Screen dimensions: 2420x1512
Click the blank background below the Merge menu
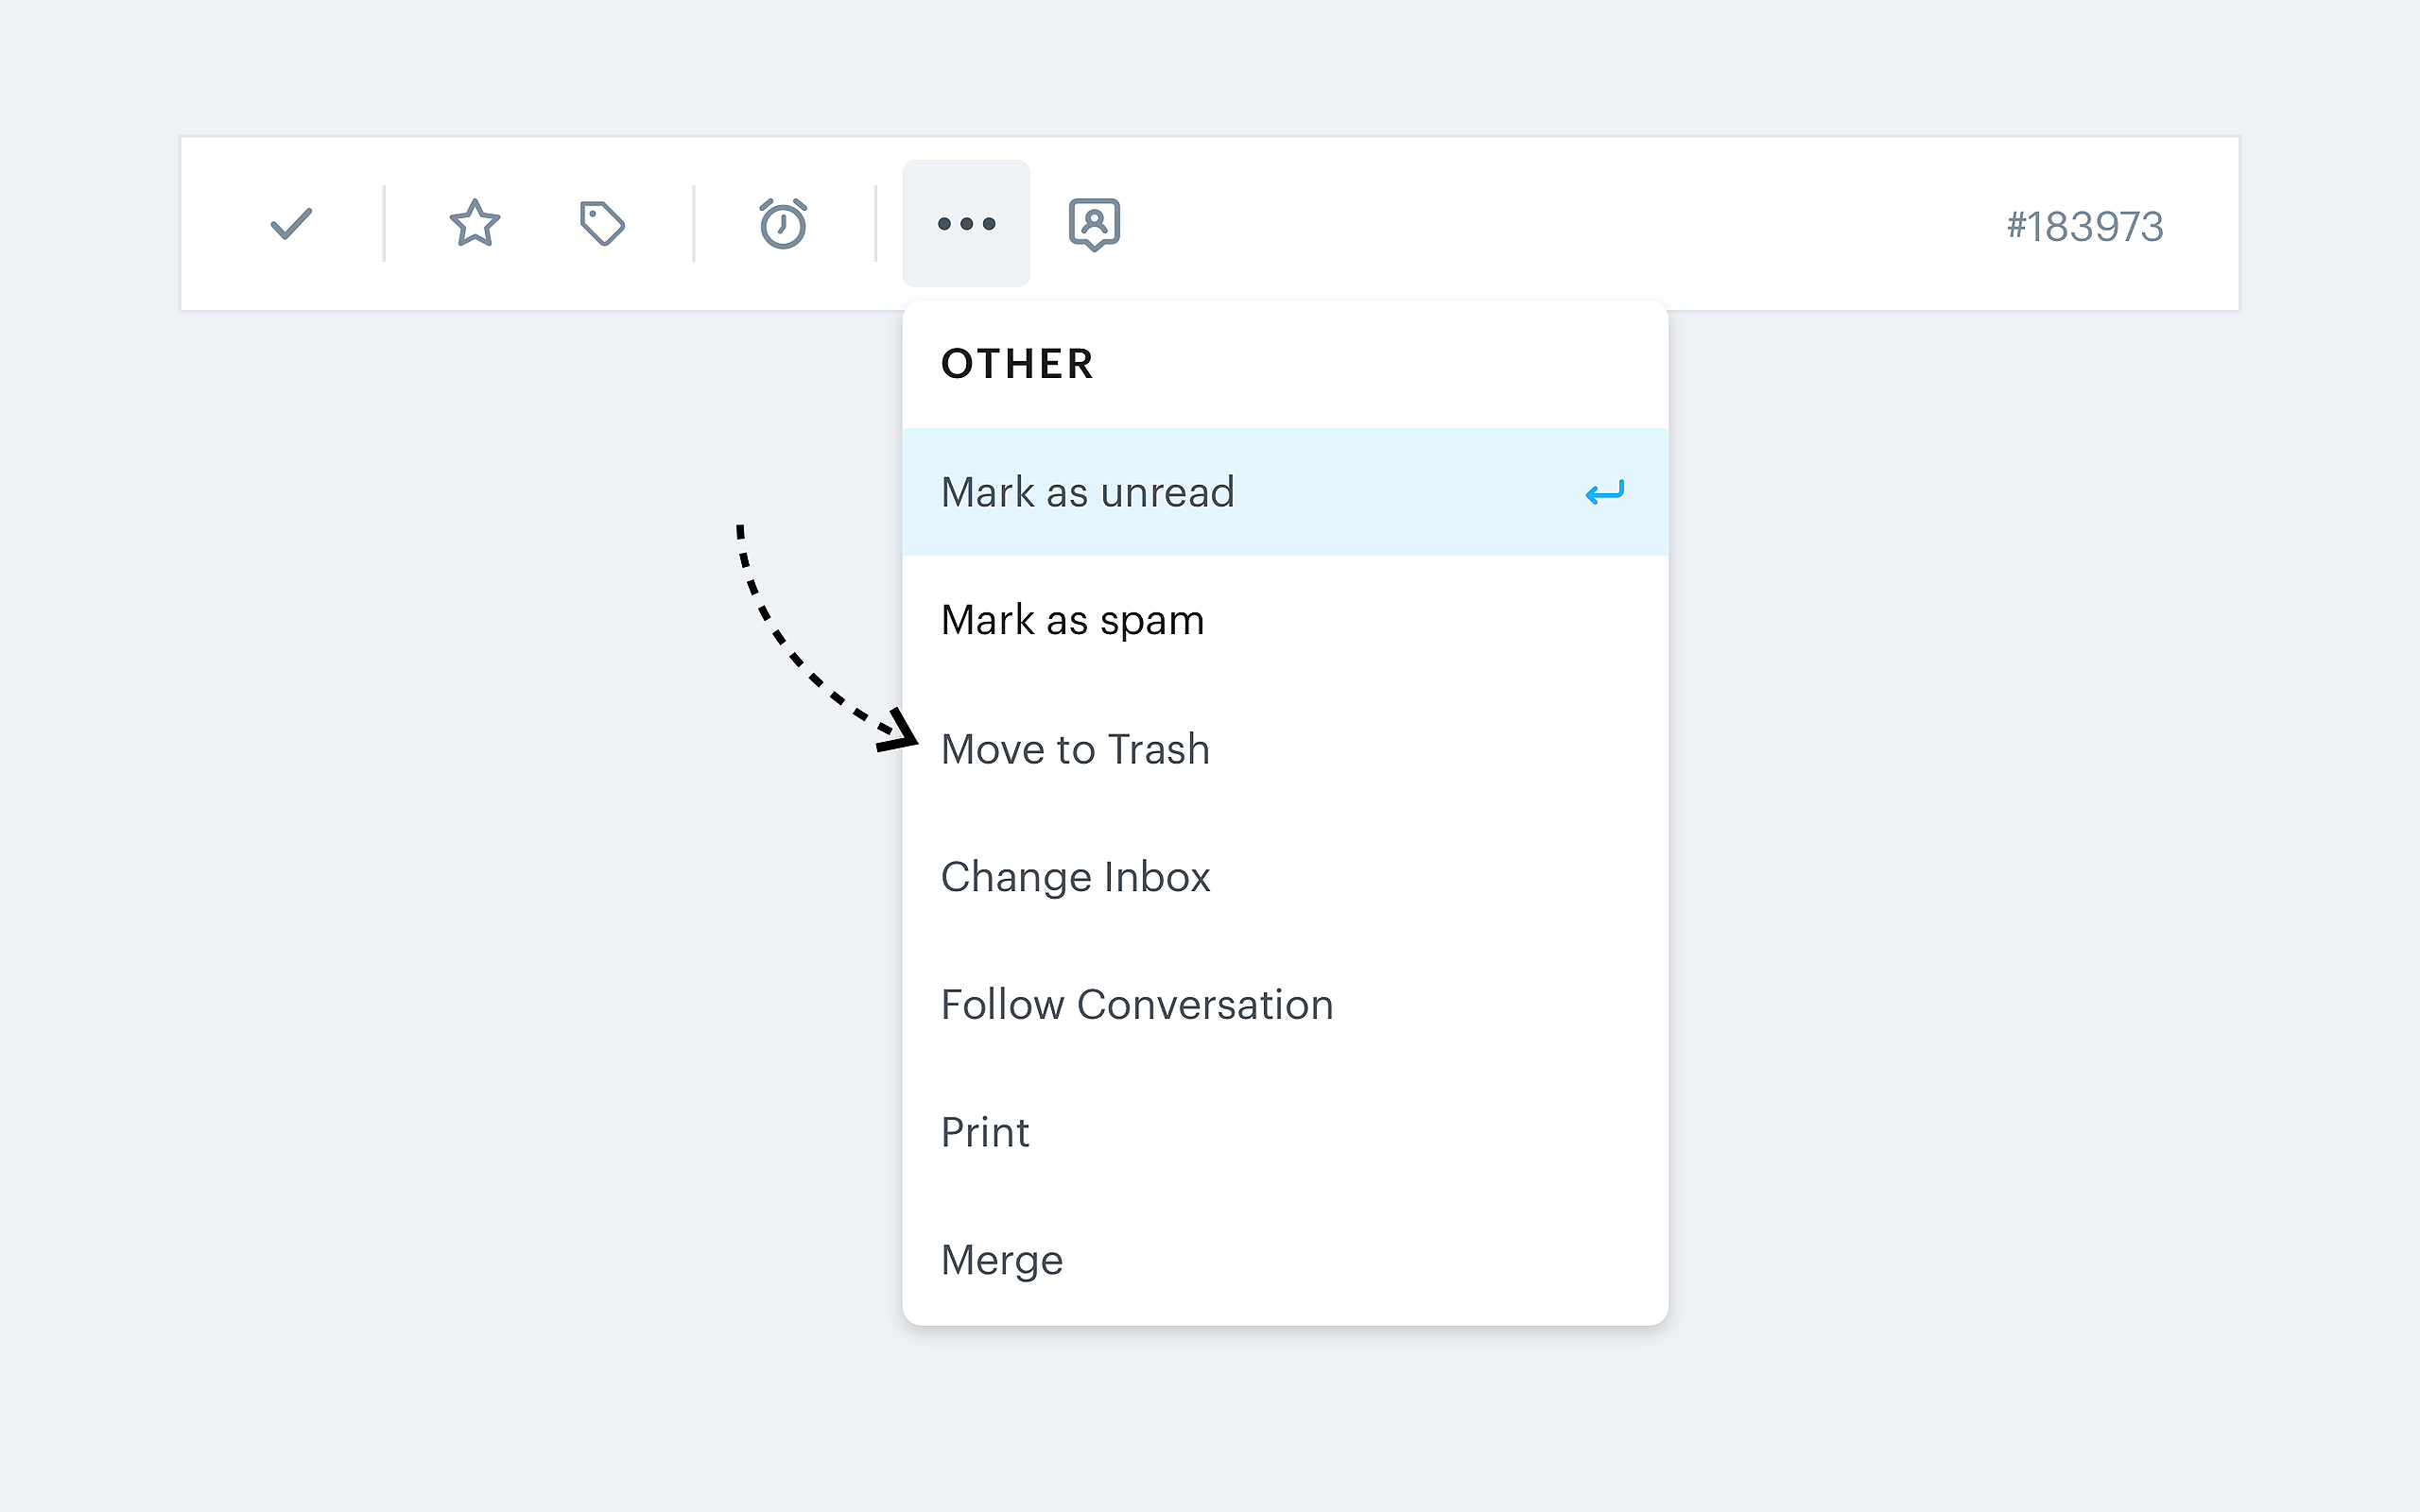click(1285, 1420)
